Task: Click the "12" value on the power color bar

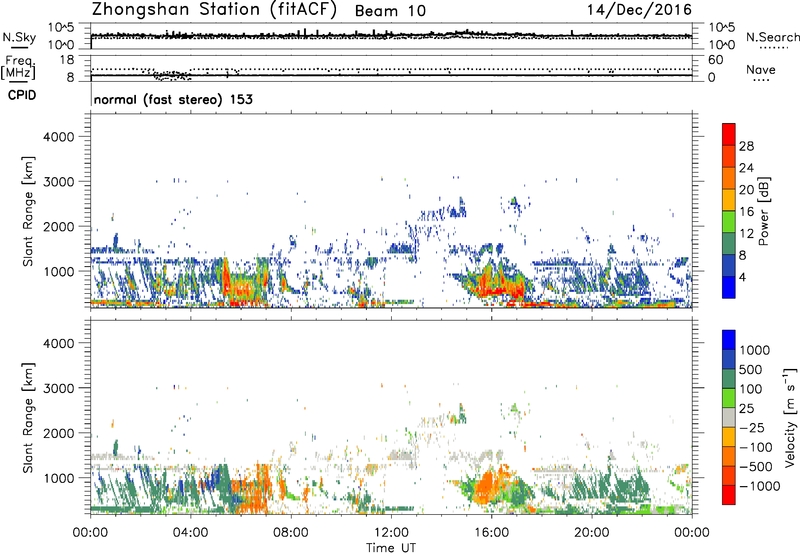Action: coord(746,234)
